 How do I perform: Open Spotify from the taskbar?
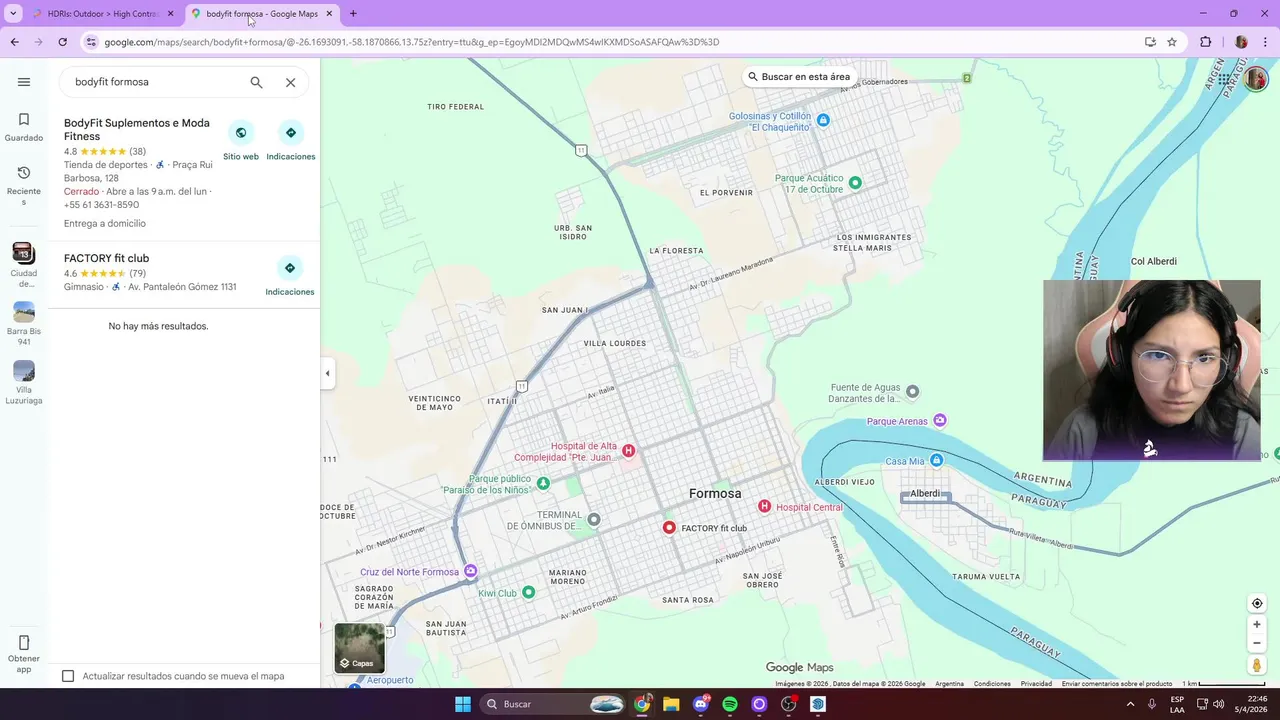point(730,704)
